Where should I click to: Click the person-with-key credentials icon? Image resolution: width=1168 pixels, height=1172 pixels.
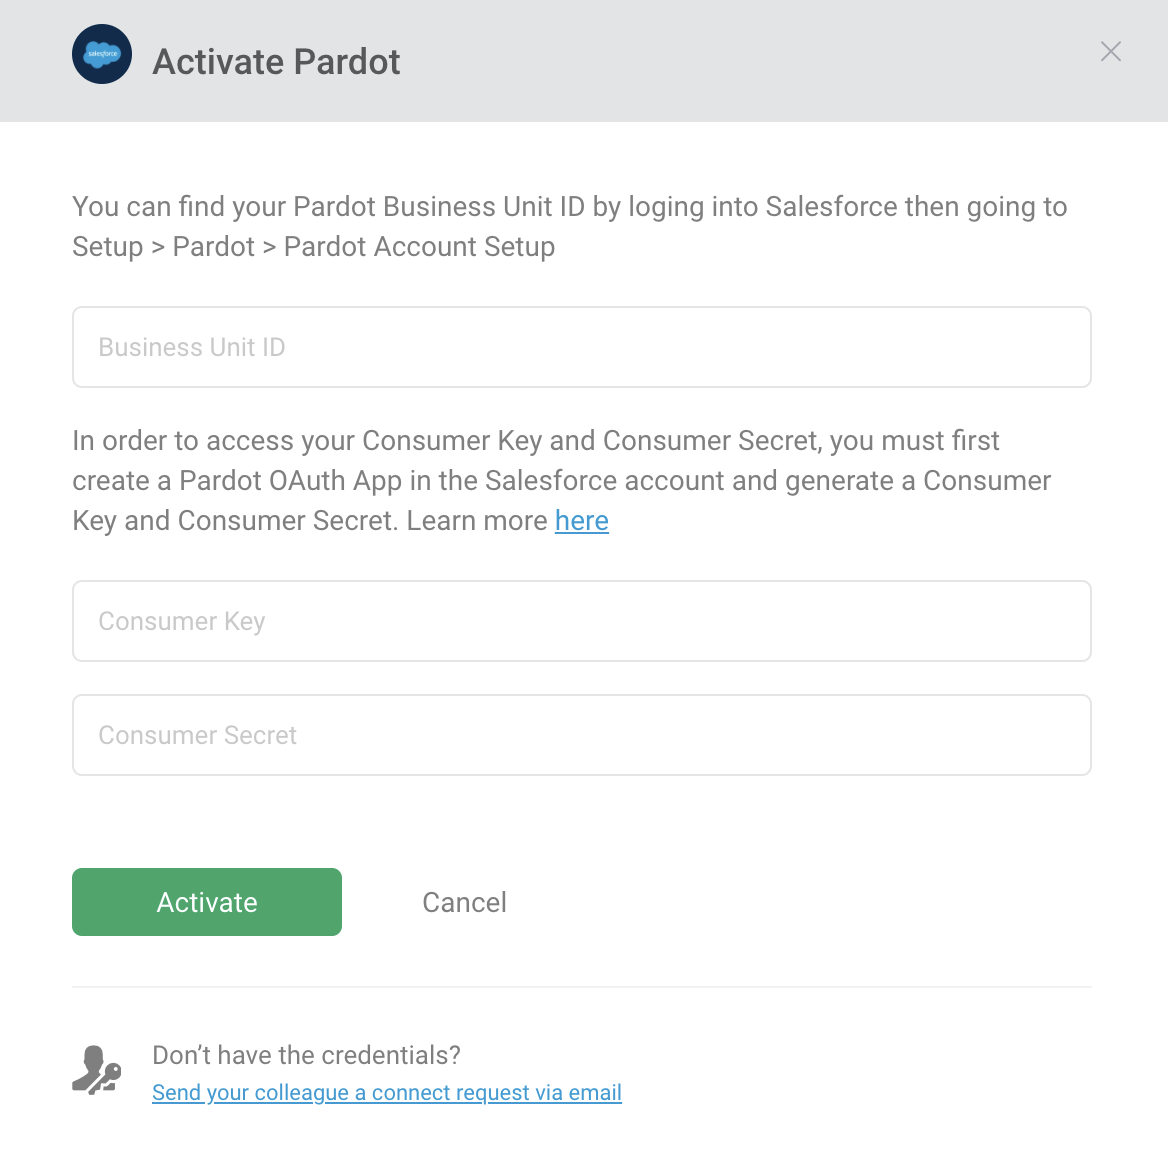[97, 1070]
